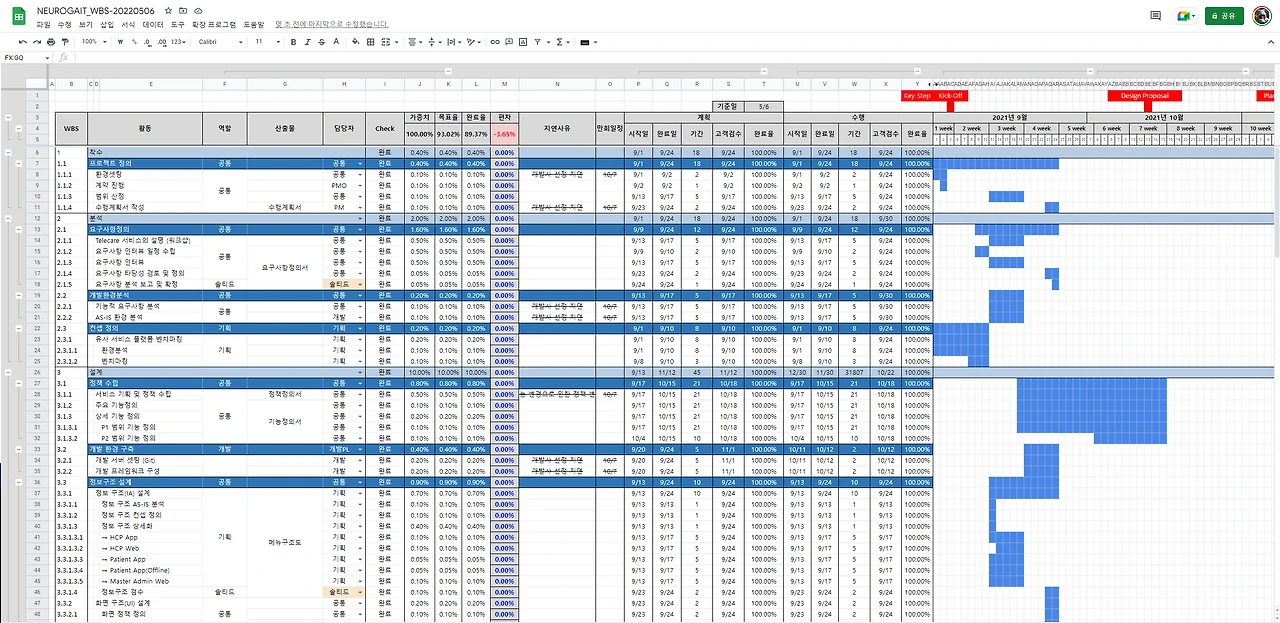The width and height of the screenshot is (1280, 623).
Task: Open the 보기 menu
Action: point(85,23)
